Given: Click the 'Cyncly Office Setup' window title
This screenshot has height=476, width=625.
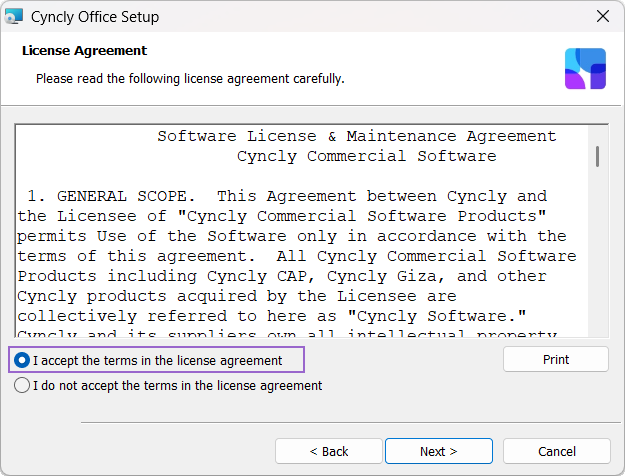Looking at the screenshot, I should [x=95, y=17].
